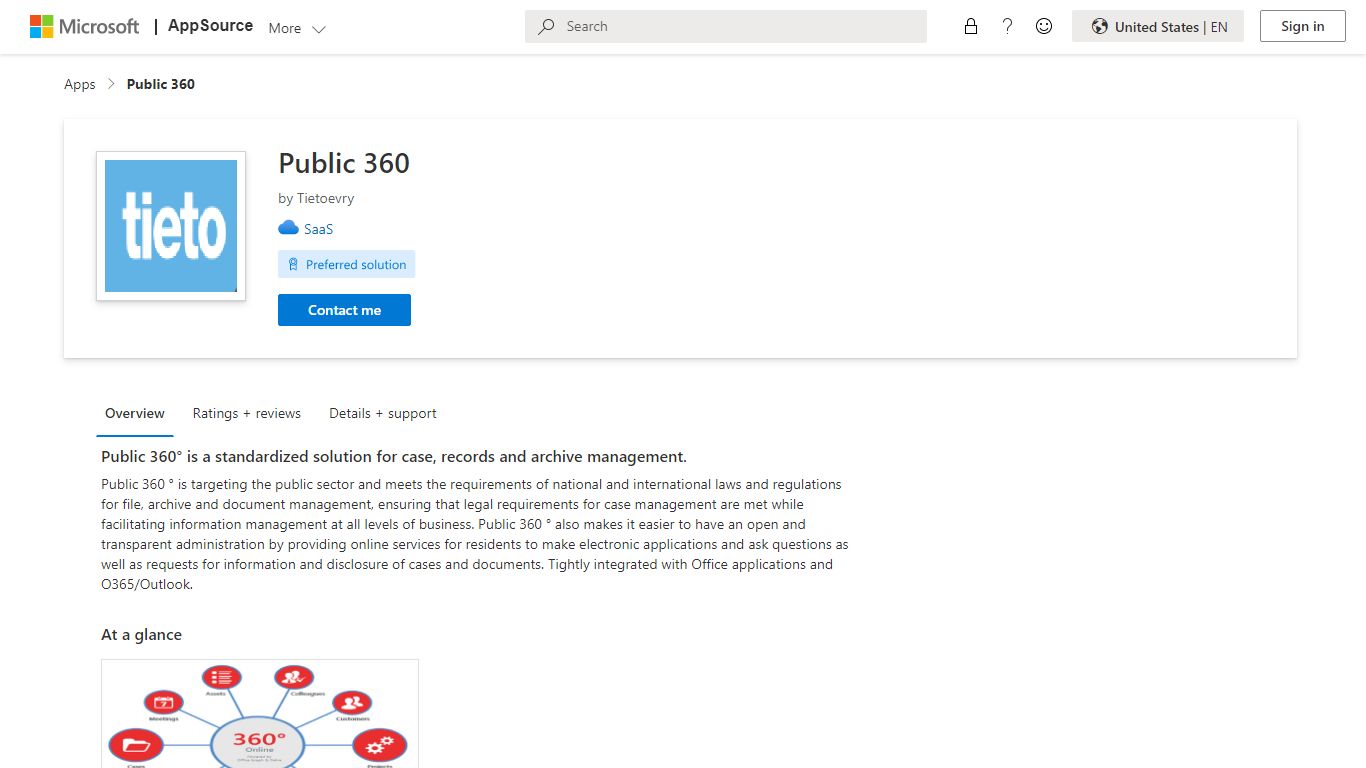Open the help question mark icon
The image size is (1366, 768).
(1007, 27)
